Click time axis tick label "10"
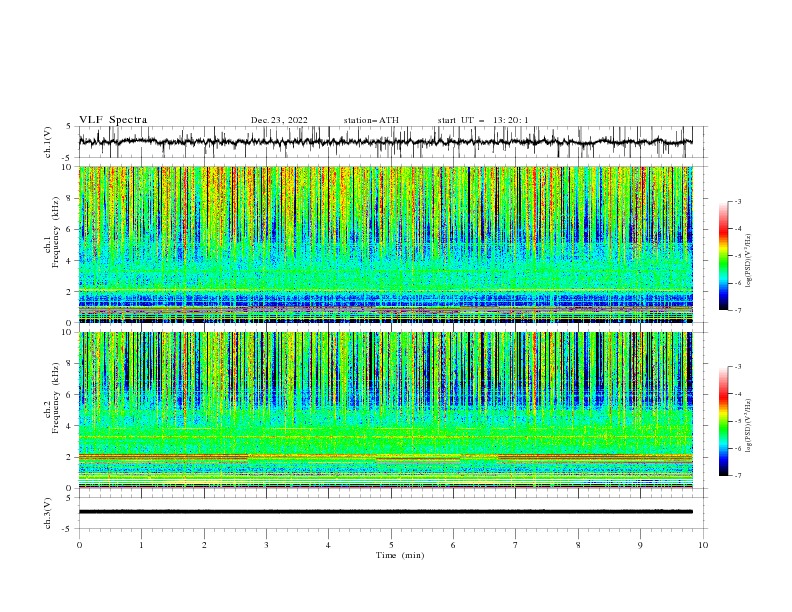 click(x=703, y=545)
